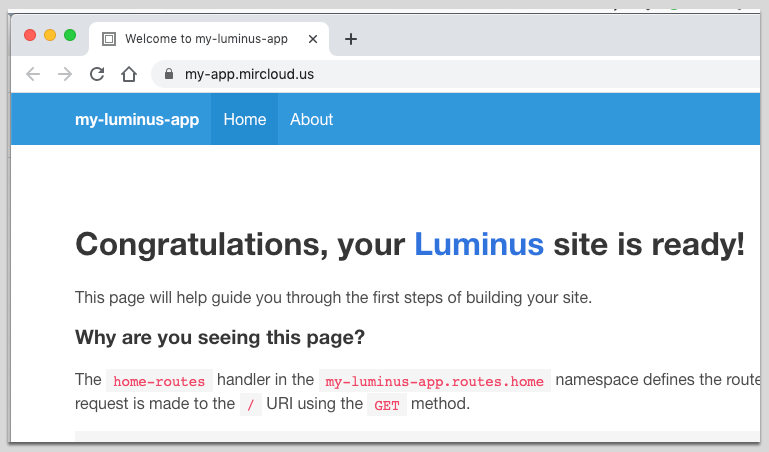Click the tab favicon icon
The width and height of the screenshot is (769, 452).
click(109, 39)
